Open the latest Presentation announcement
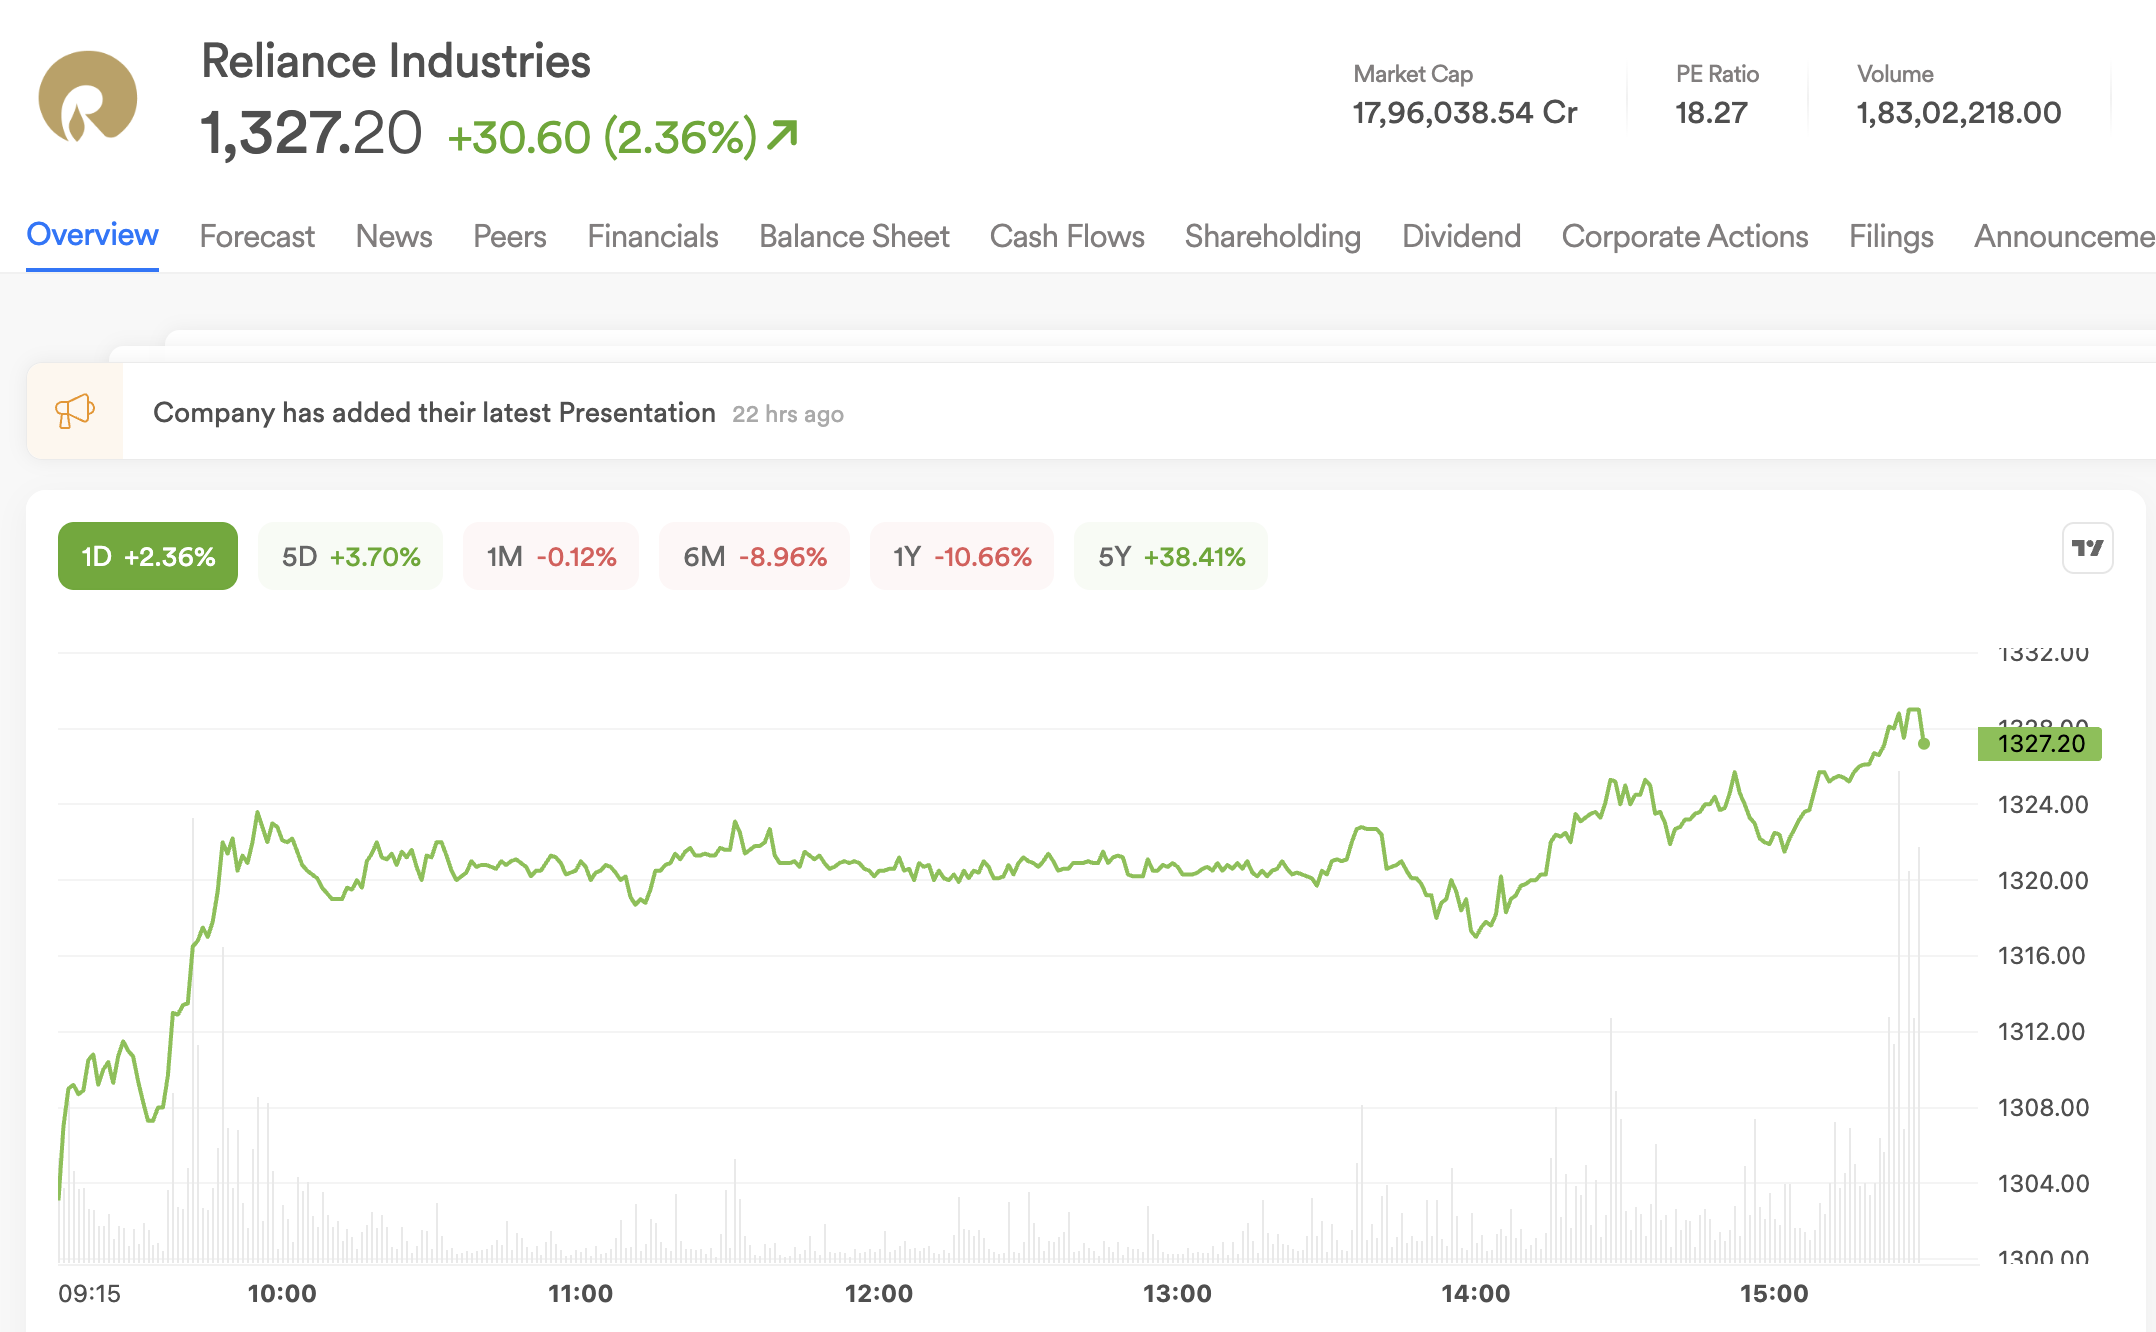The image size is (2156, 1332). 434,412
